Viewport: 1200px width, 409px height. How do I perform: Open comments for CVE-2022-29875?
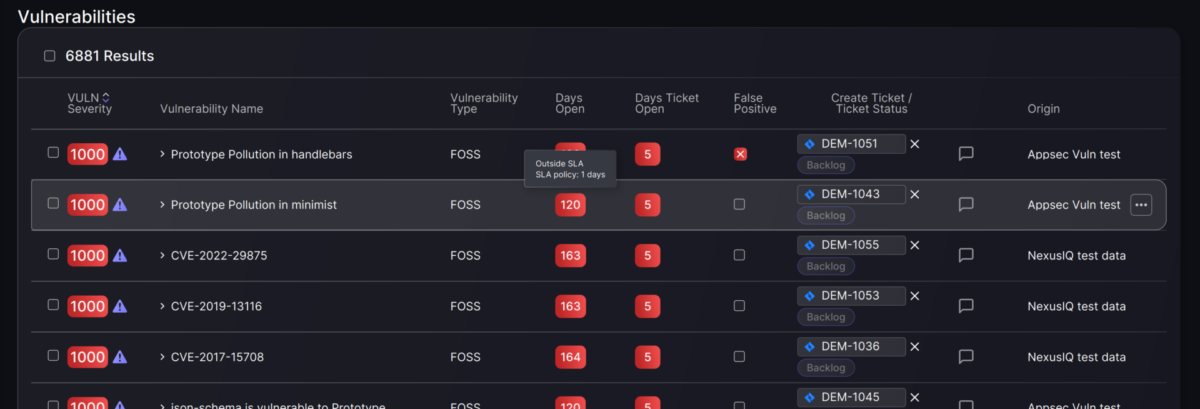[x=966, y=255]
